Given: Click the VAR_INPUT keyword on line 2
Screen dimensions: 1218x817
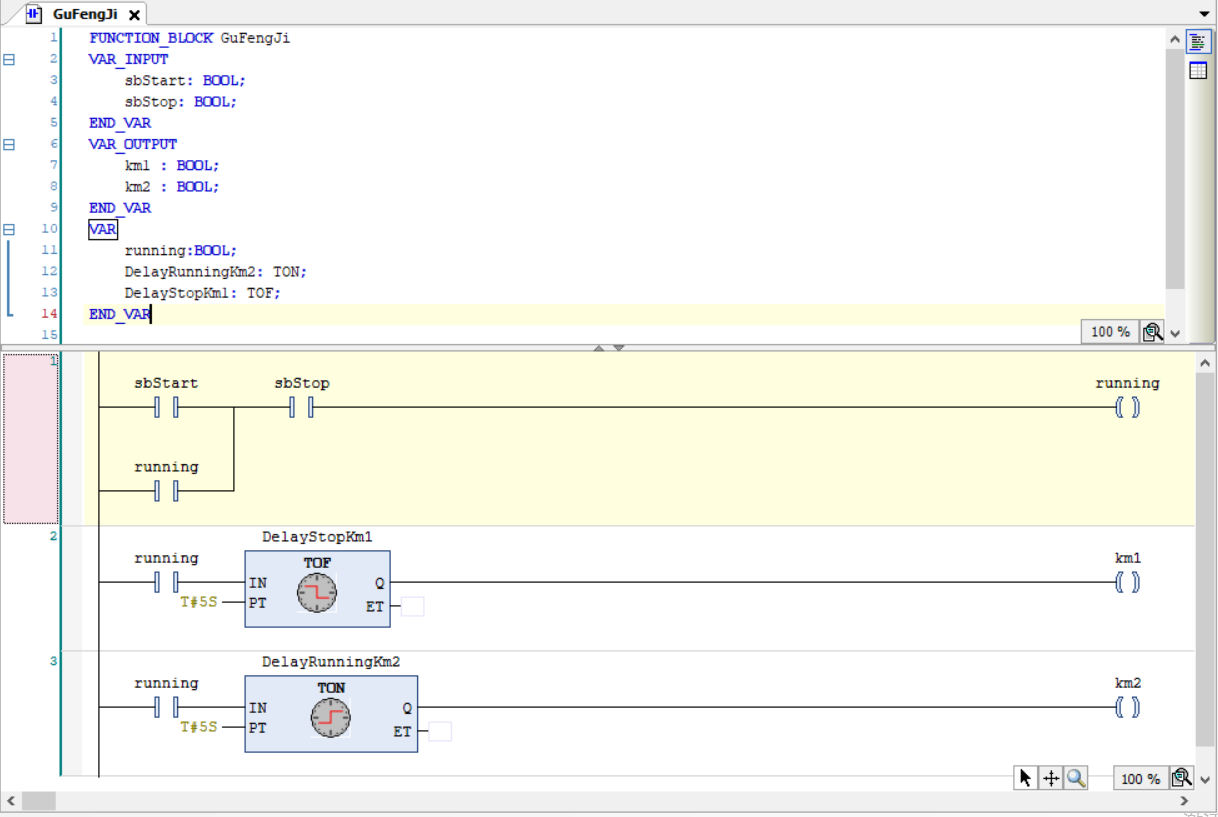Looking at the screenshot, I should point(129,59).
